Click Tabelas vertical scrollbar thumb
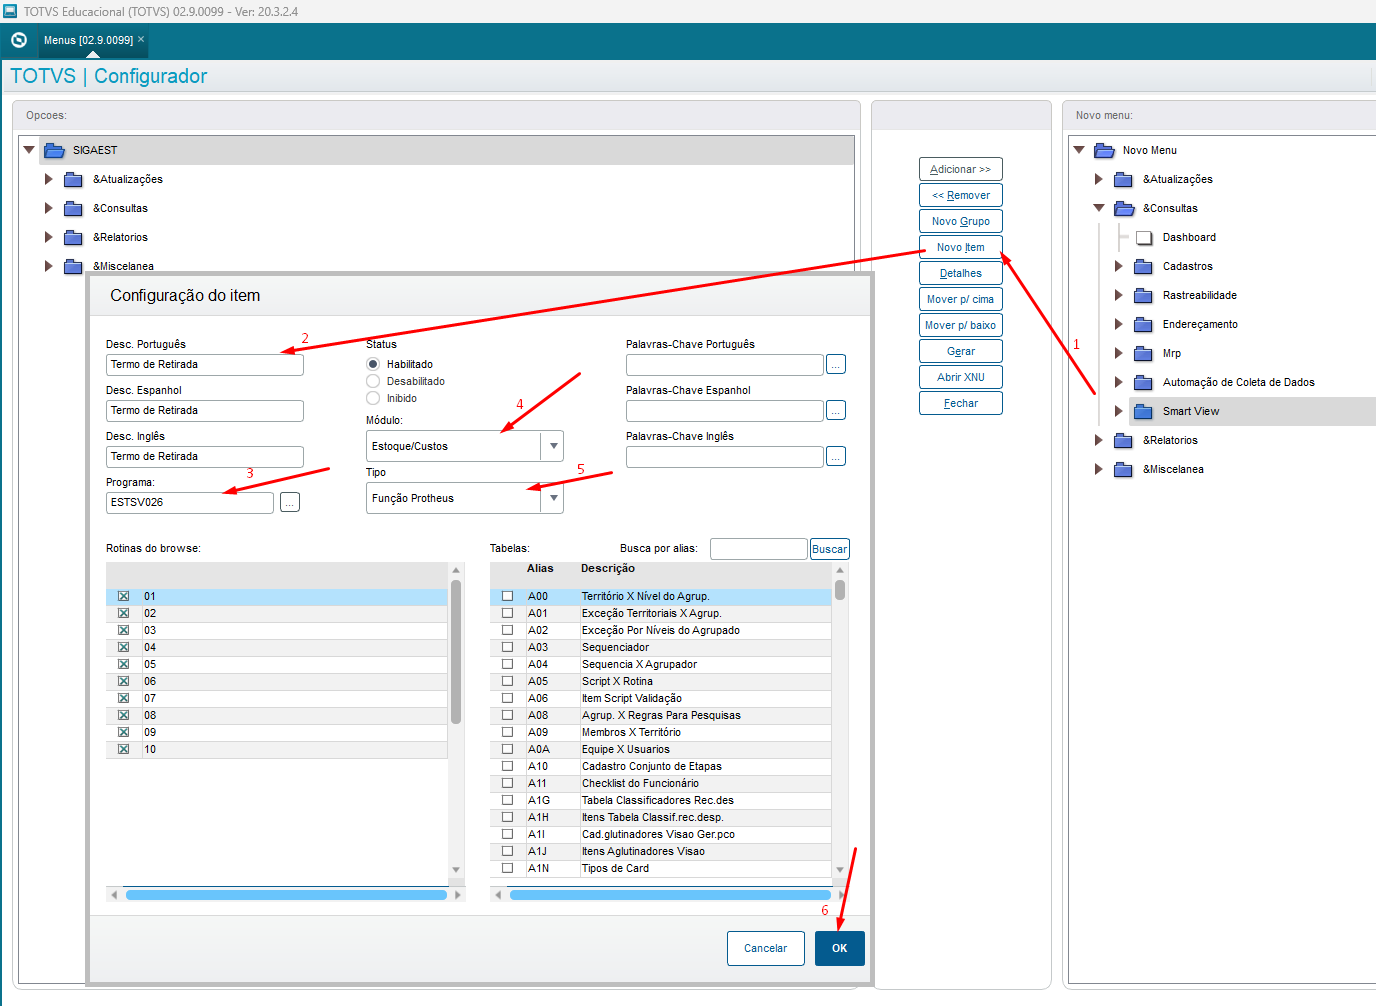The height and width of the screenshot is (1006, 1376). pyautogui.click(x=840, y=590)
